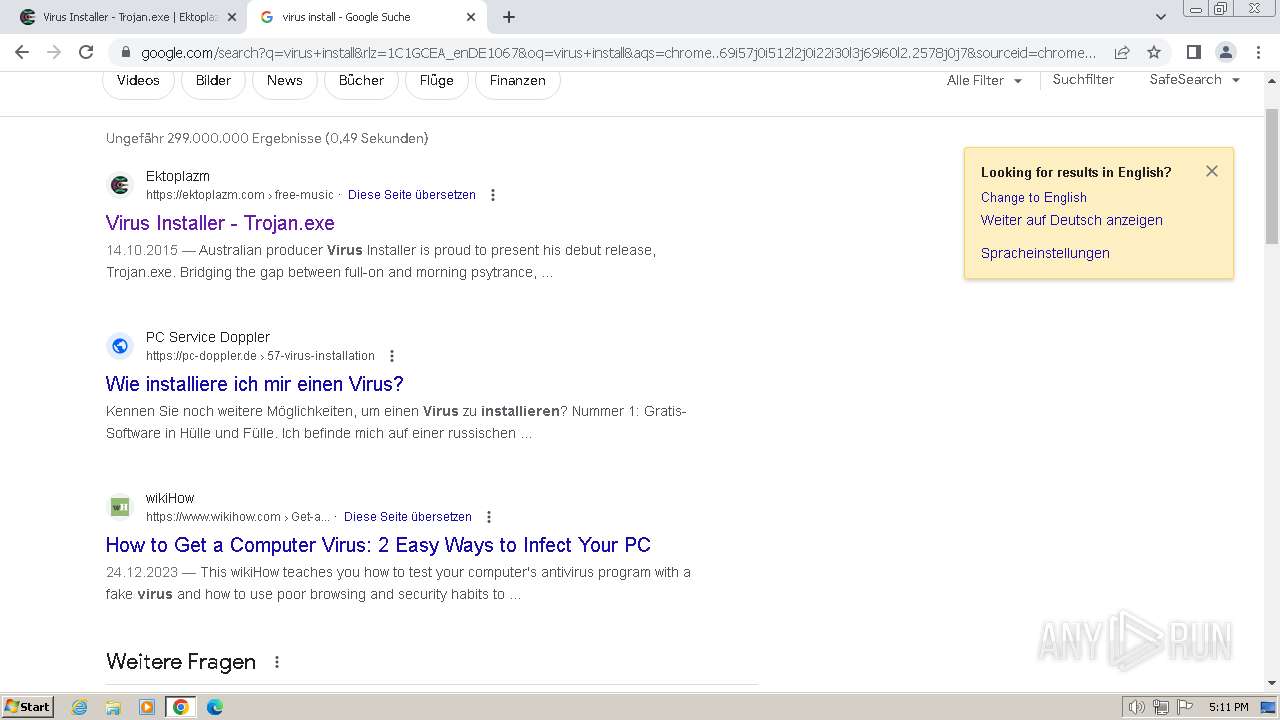Image resolution: width=1280 pixels, height=720 pixels.
Task: Filter results by Videos
Action: pos(138,80)
